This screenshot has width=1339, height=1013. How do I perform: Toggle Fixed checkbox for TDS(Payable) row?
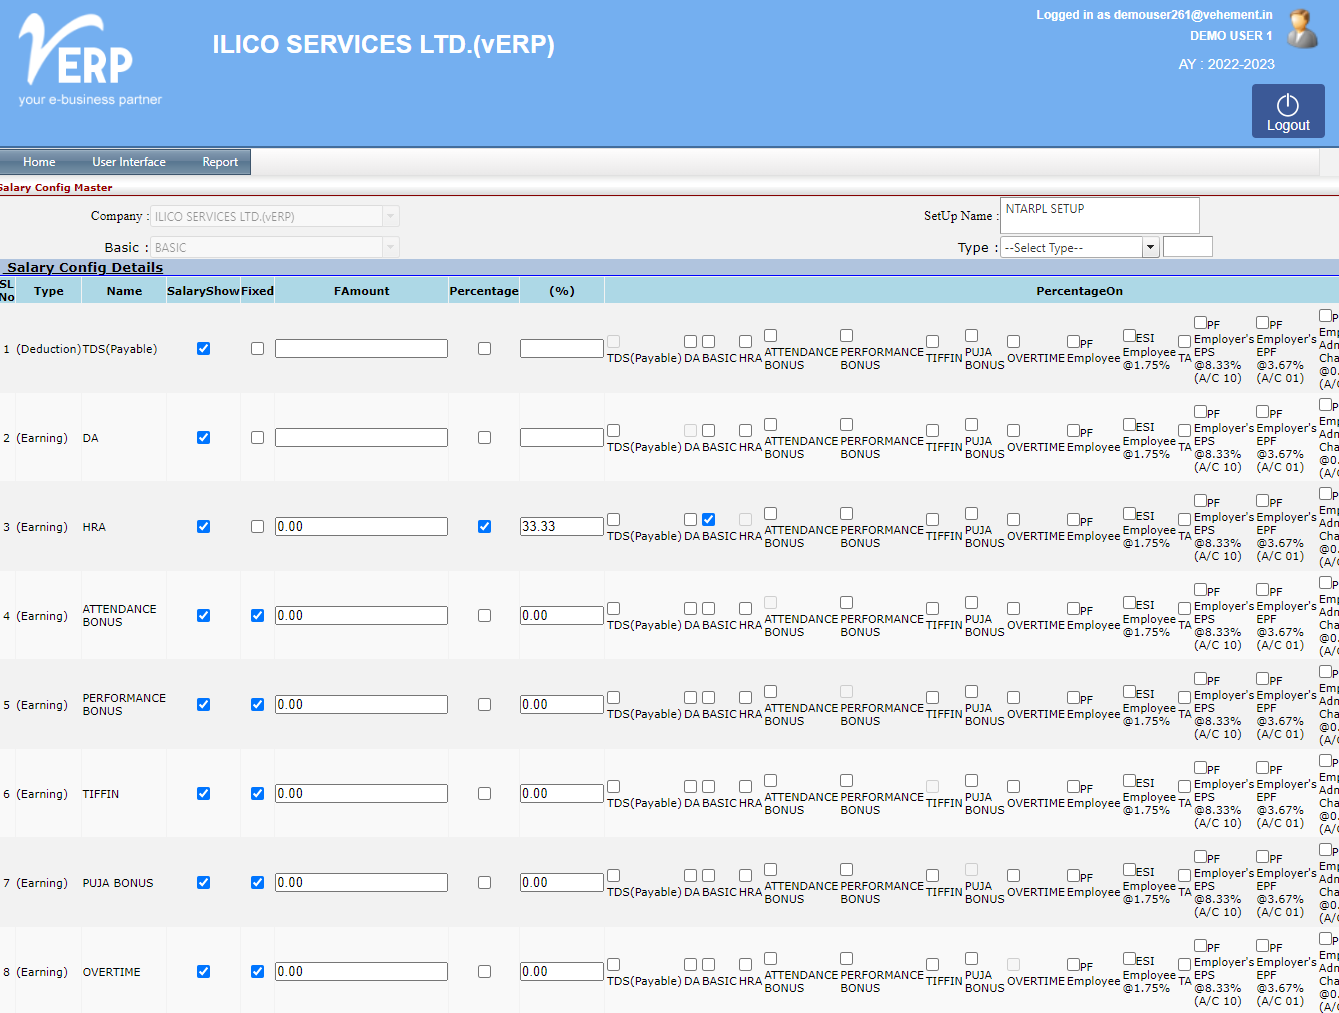point(257,349)
